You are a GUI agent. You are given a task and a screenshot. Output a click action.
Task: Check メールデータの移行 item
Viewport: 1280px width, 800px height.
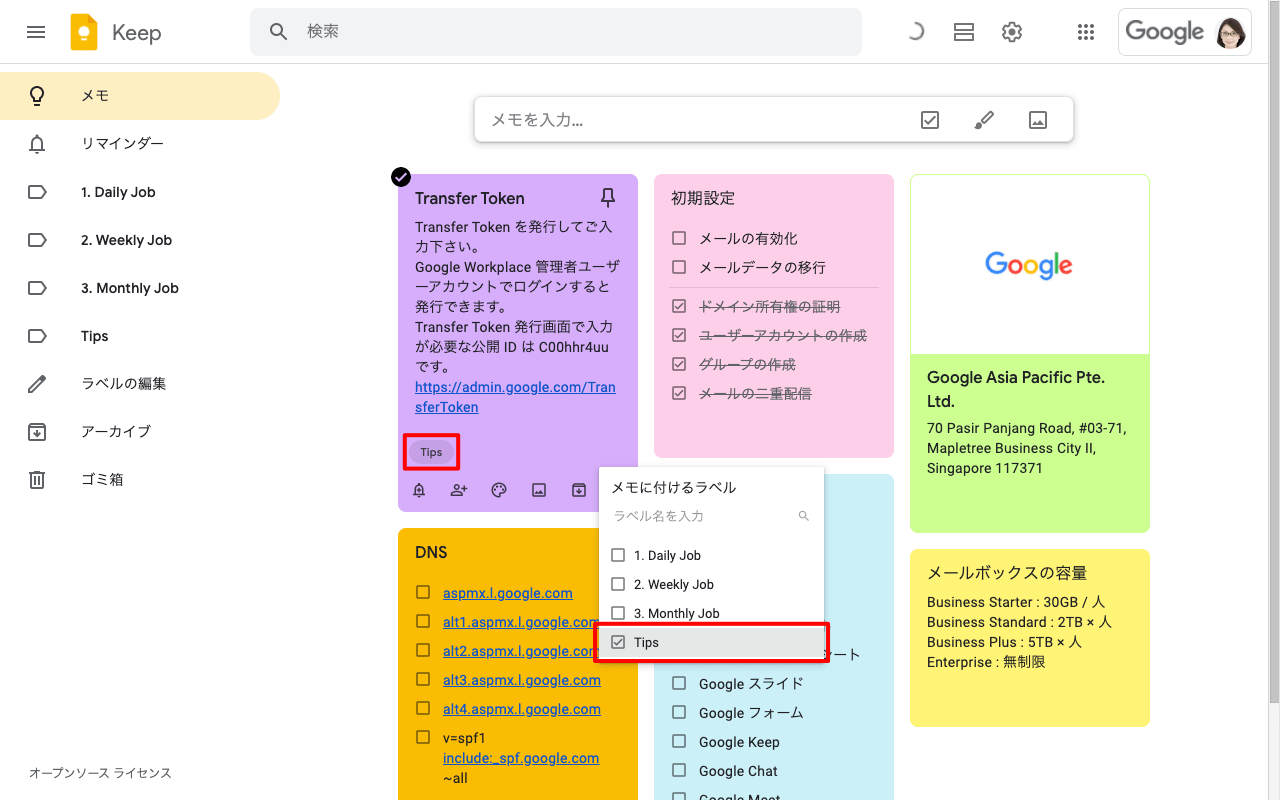point(679,267)
